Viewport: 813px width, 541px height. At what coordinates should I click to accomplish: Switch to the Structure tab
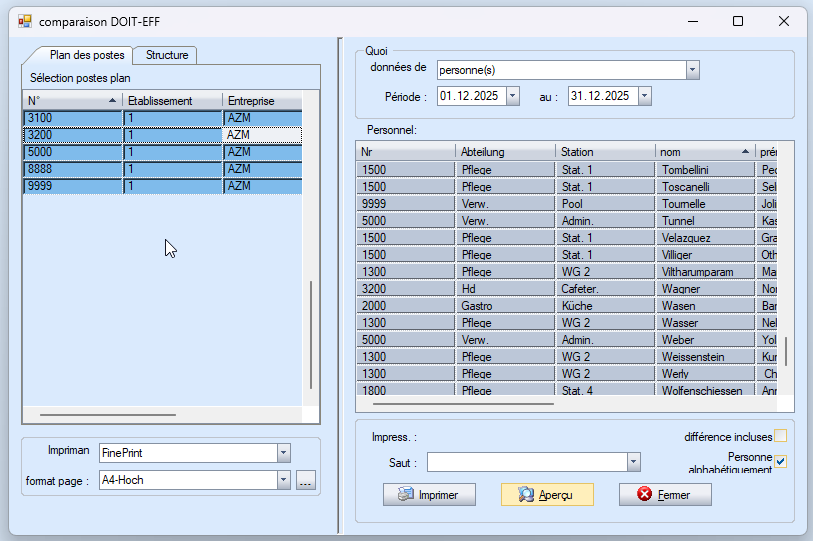[167, 55]
